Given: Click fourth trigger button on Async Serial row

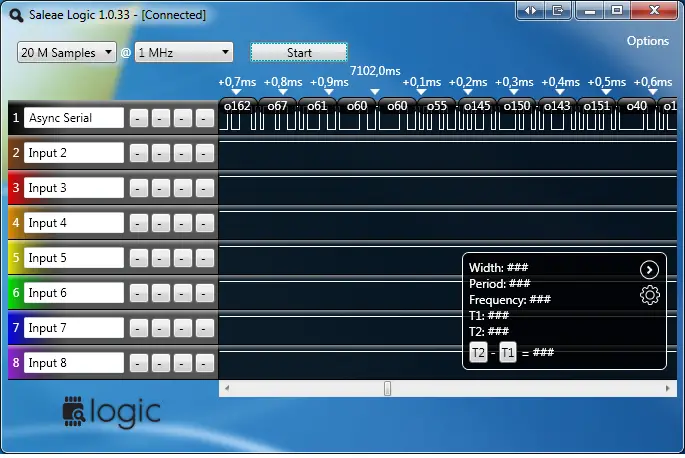Looking at the screenshot, I should (204, 118).
